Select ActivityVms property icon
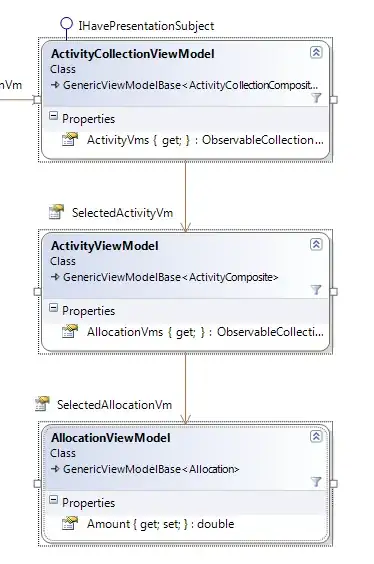The image size is (374, 564). click(70, 140)
